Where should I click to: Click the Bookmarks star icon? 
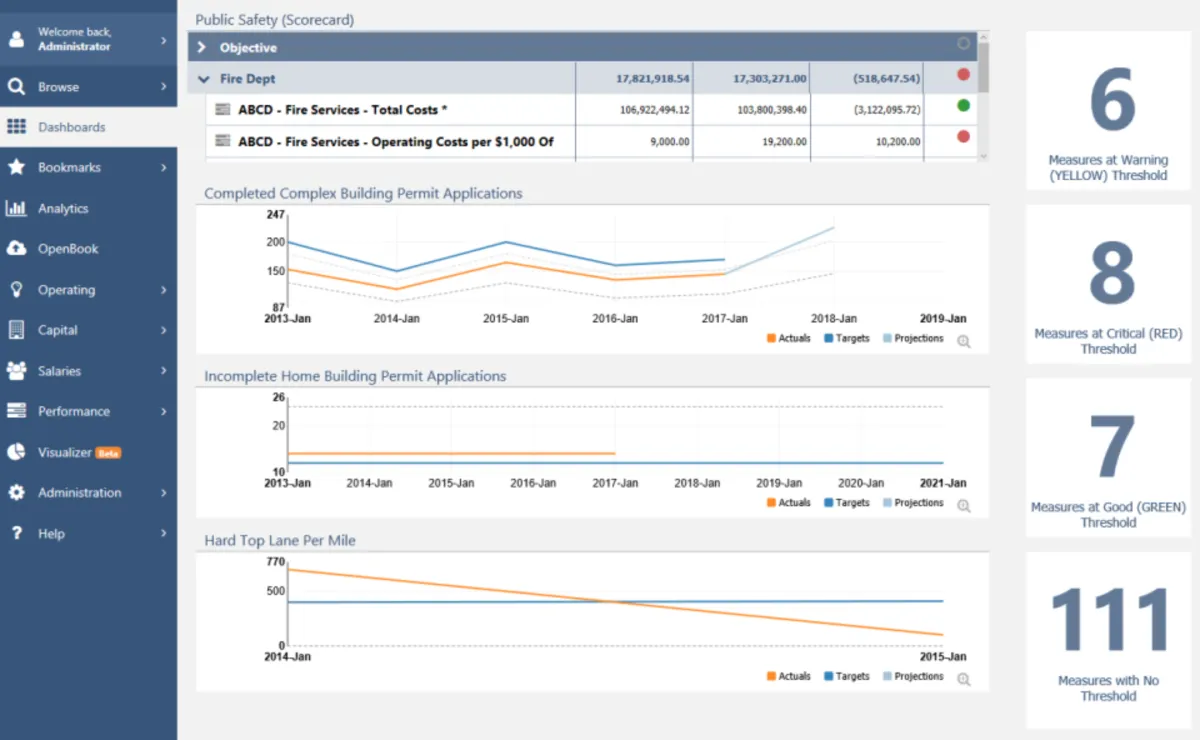(16, 168)
